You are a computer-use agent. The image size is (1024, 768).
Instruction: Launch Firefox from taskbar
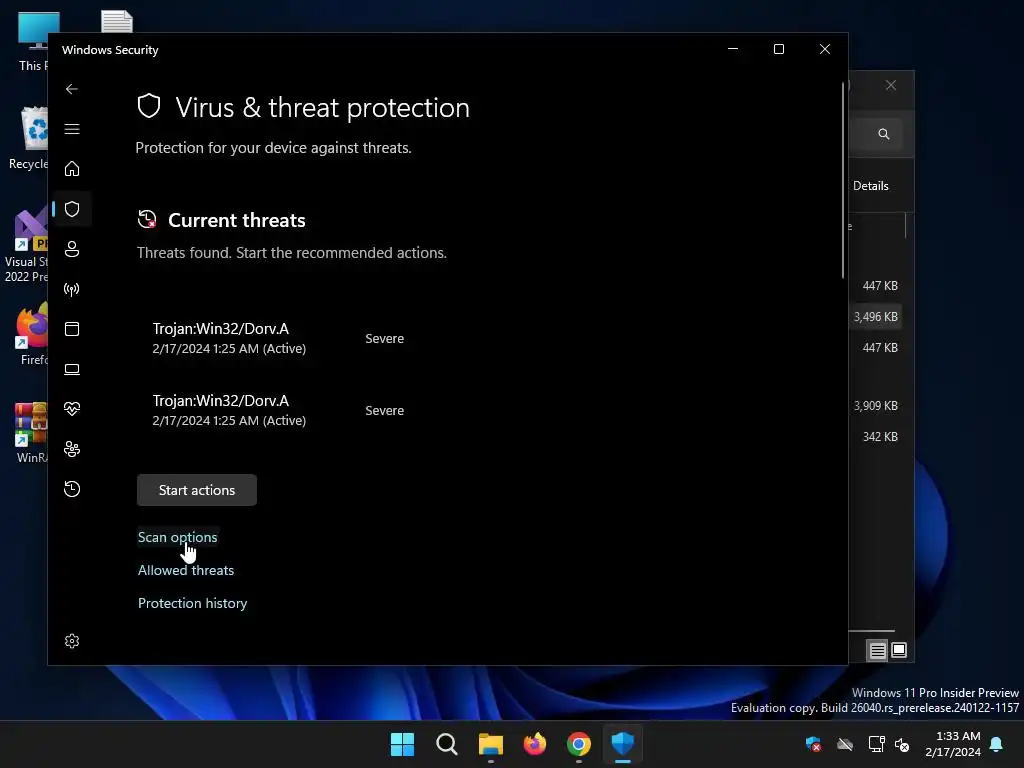(x=535, y=744)
